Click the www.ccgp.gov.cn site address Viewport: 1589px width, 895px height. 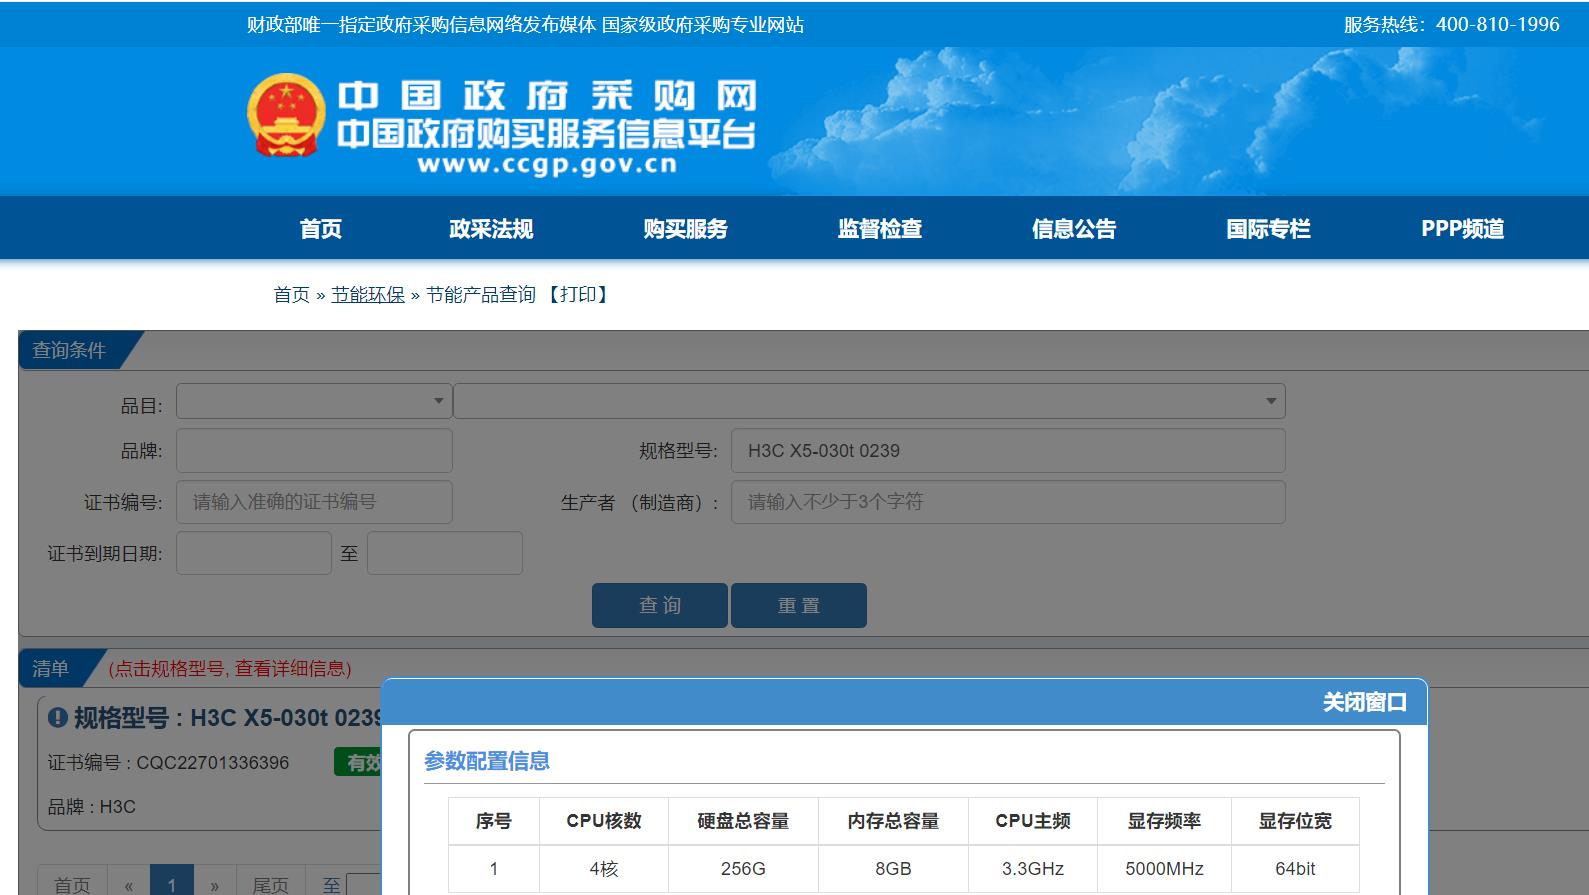pos(547,164)
